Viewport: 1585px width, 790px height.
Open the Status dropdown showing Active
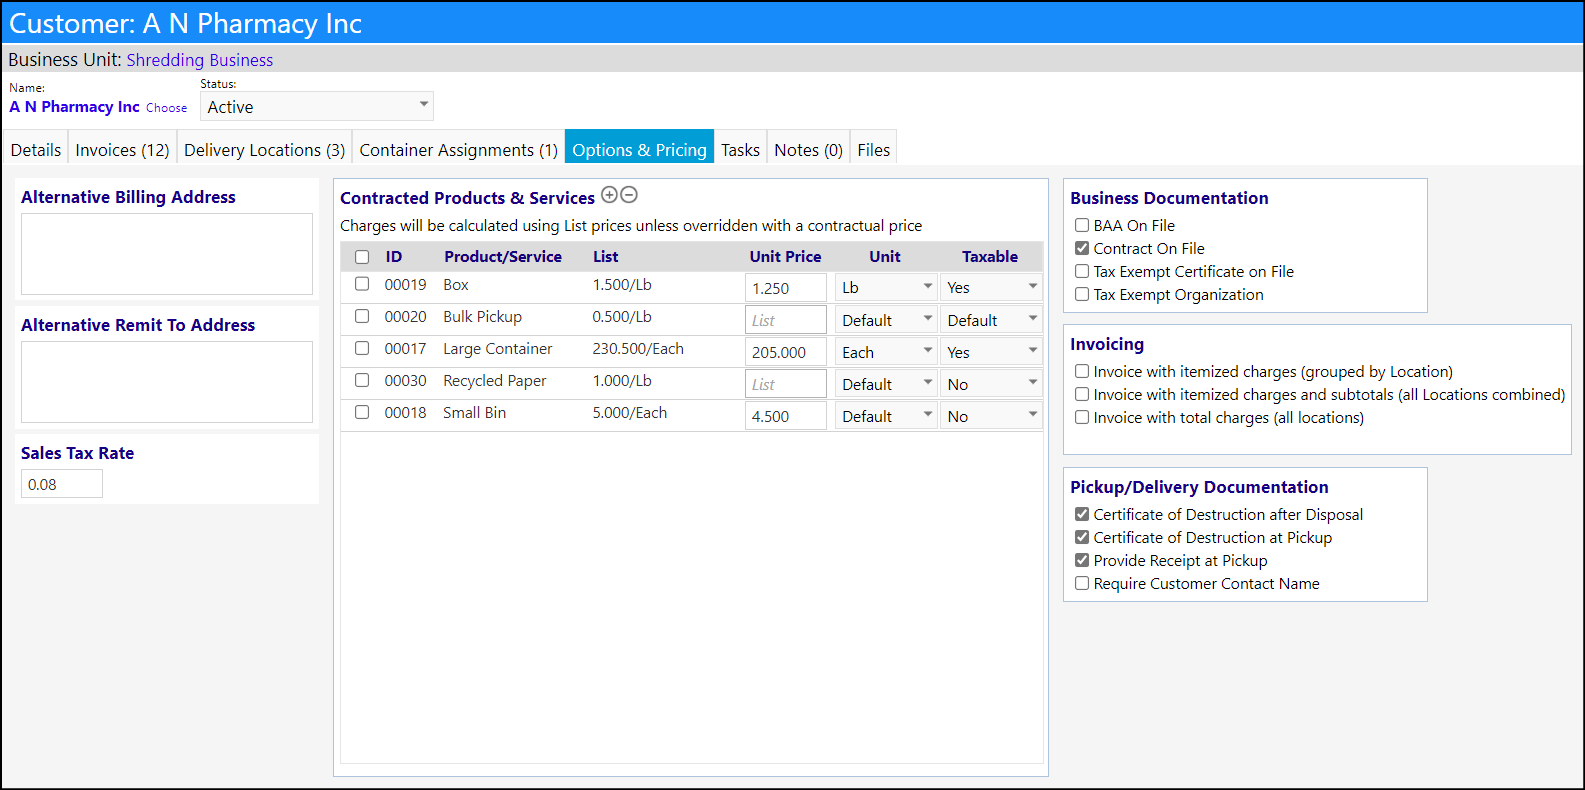[x=317, y=106]
